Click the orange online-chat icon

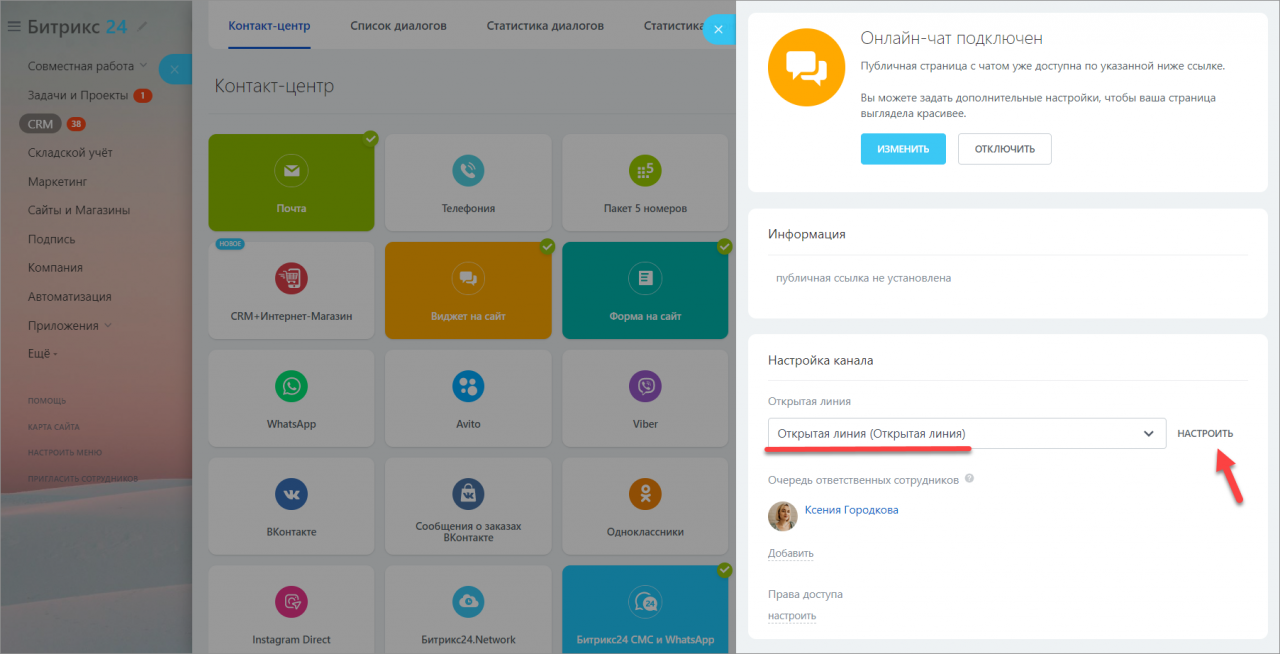(x=806, y=67)
